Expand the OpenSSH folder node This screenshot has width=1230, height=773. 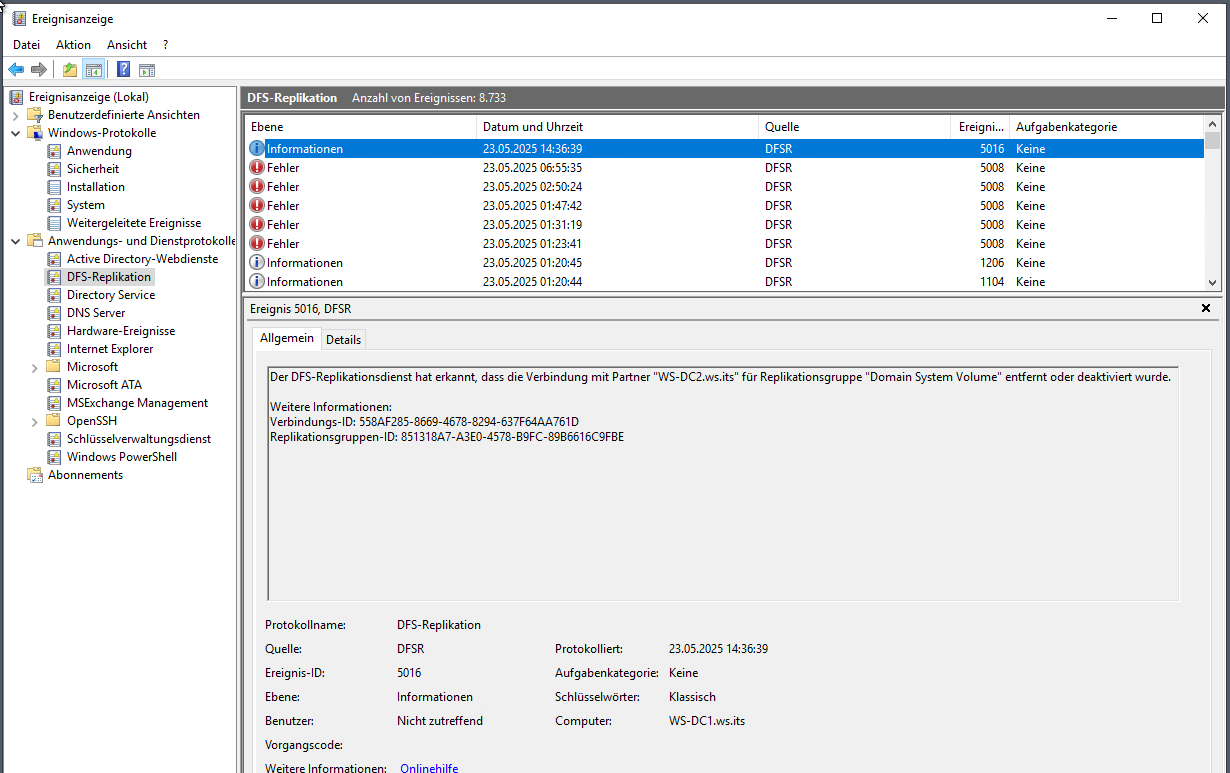35,421
